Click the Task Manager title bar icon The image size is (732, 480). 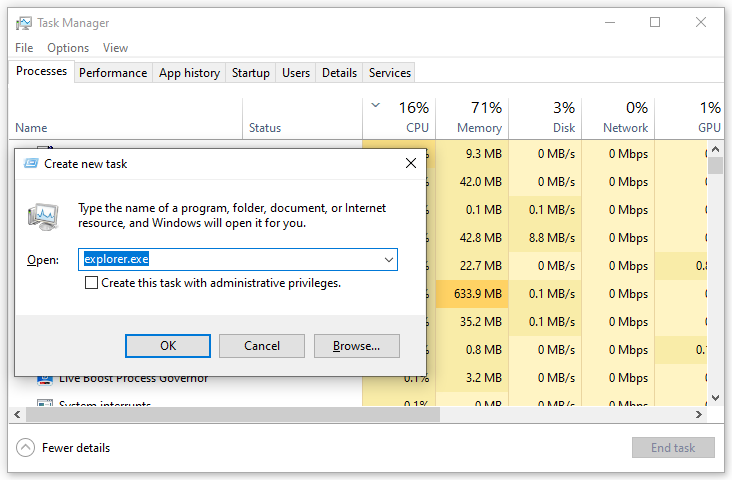coord(23,23)
